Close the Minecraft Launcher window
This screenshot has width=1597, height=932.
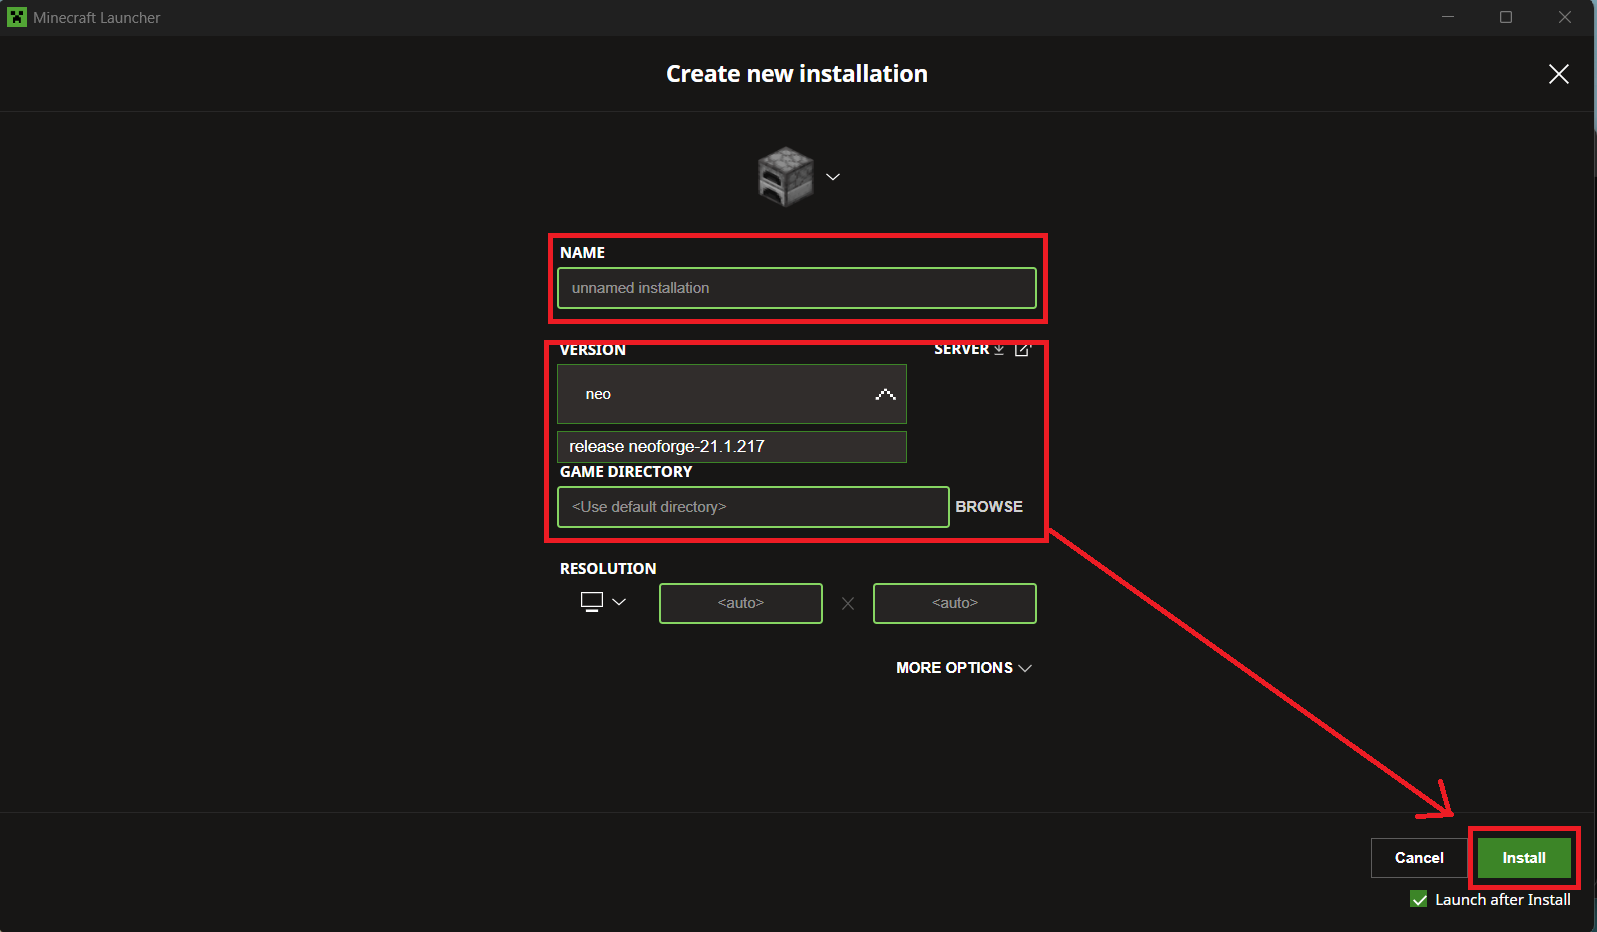point(1565,17)
